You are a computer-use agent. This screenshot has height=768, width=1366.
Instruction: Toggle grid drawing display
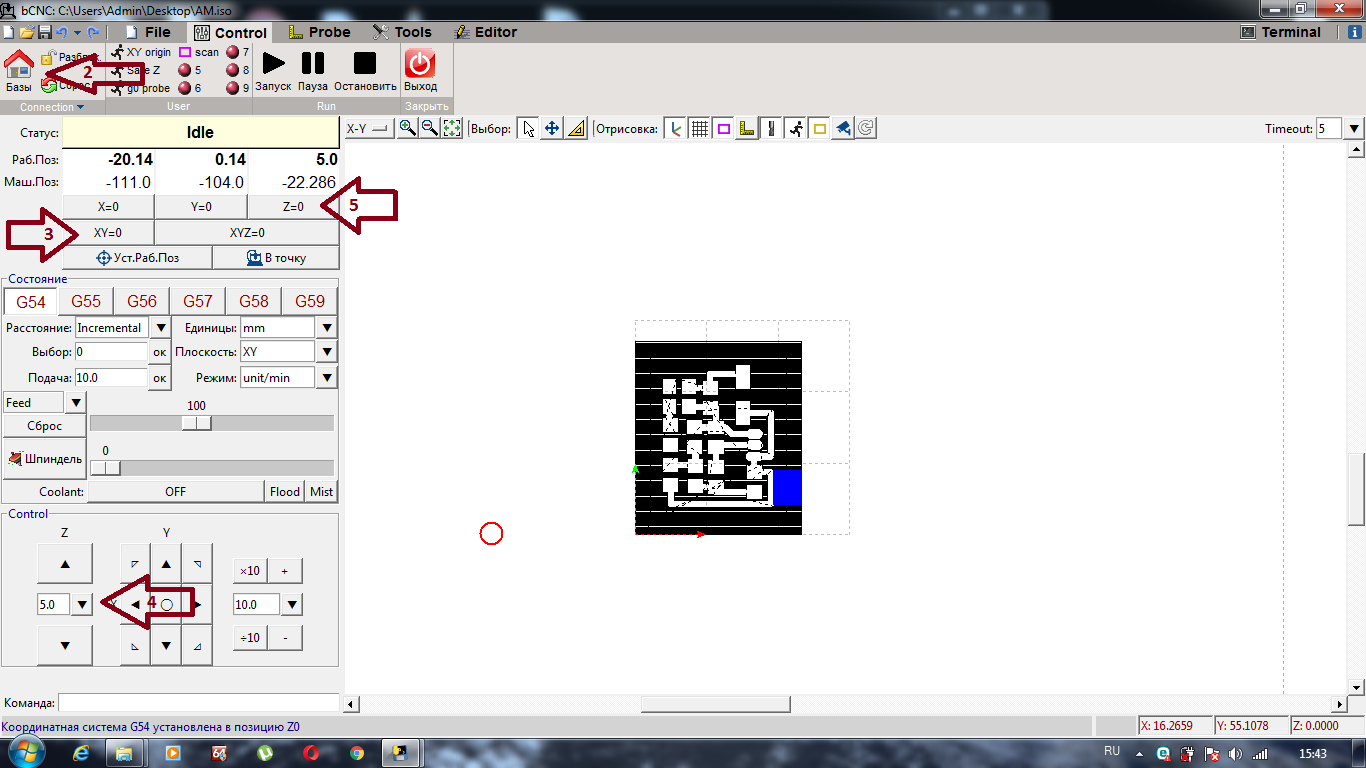click(x=700, y=128)
